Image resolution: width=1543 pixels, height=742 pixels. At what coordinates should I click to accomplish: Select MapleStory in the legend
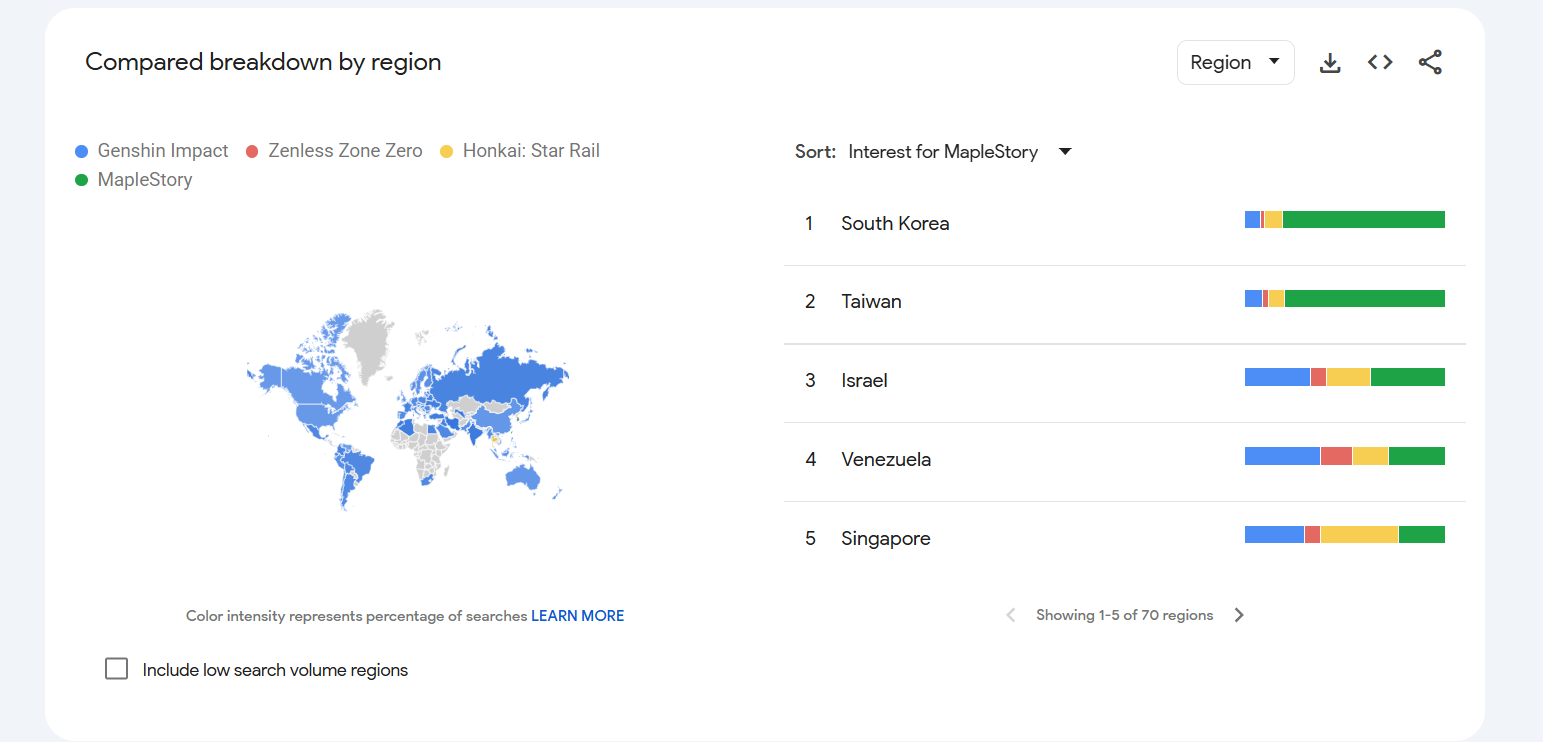pos(145,180)
